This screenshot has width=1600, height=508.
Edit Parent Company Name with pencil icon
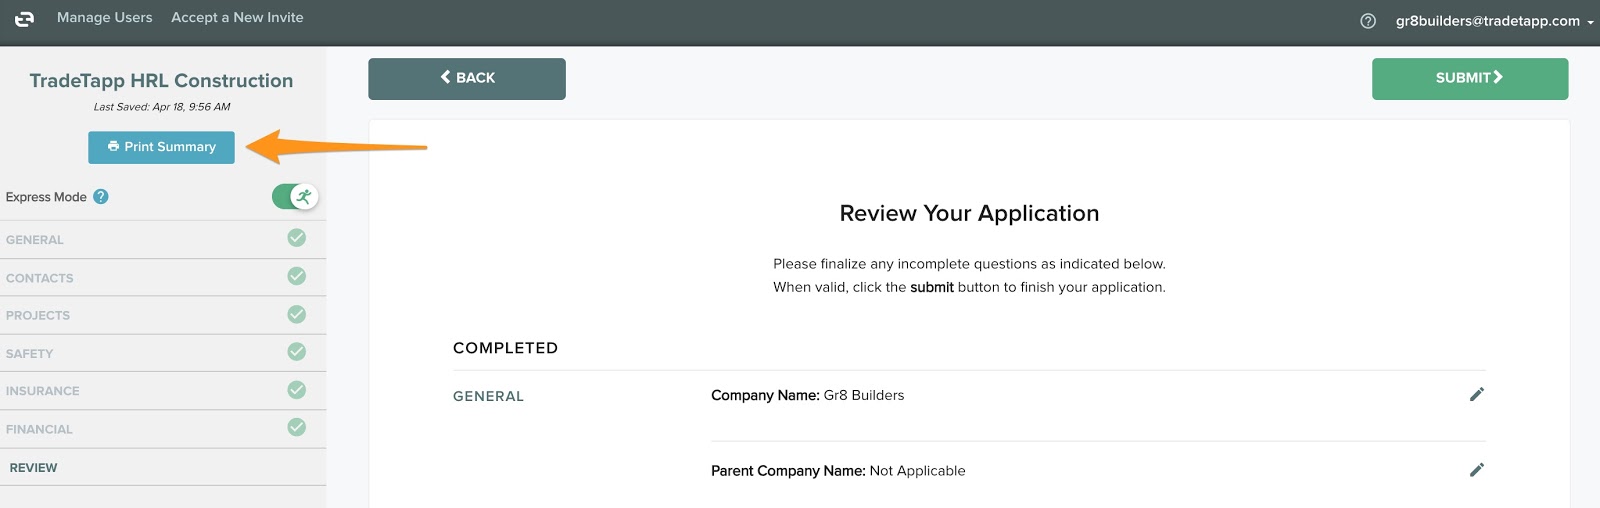1476,470
